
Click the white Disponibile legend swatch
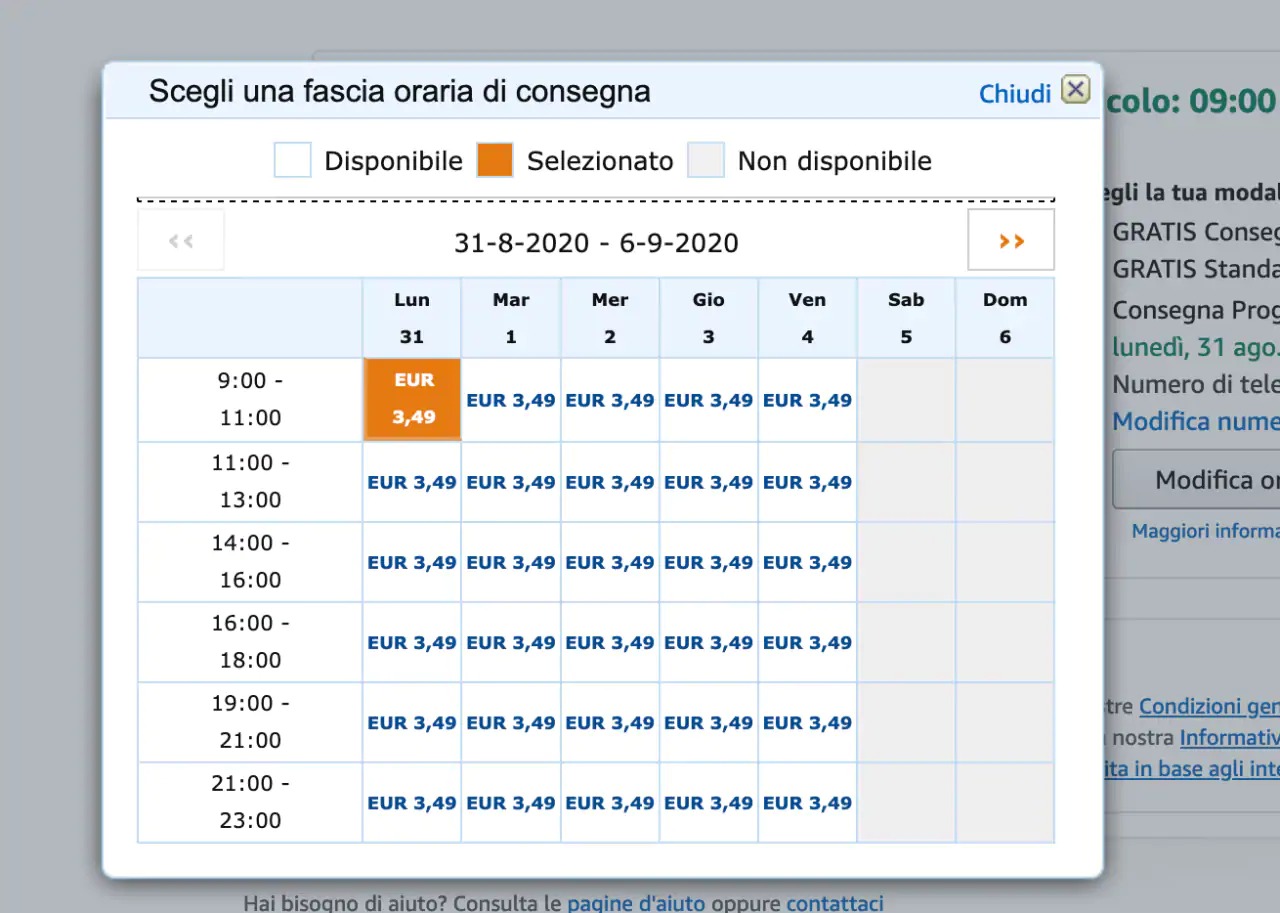[293, 160]
